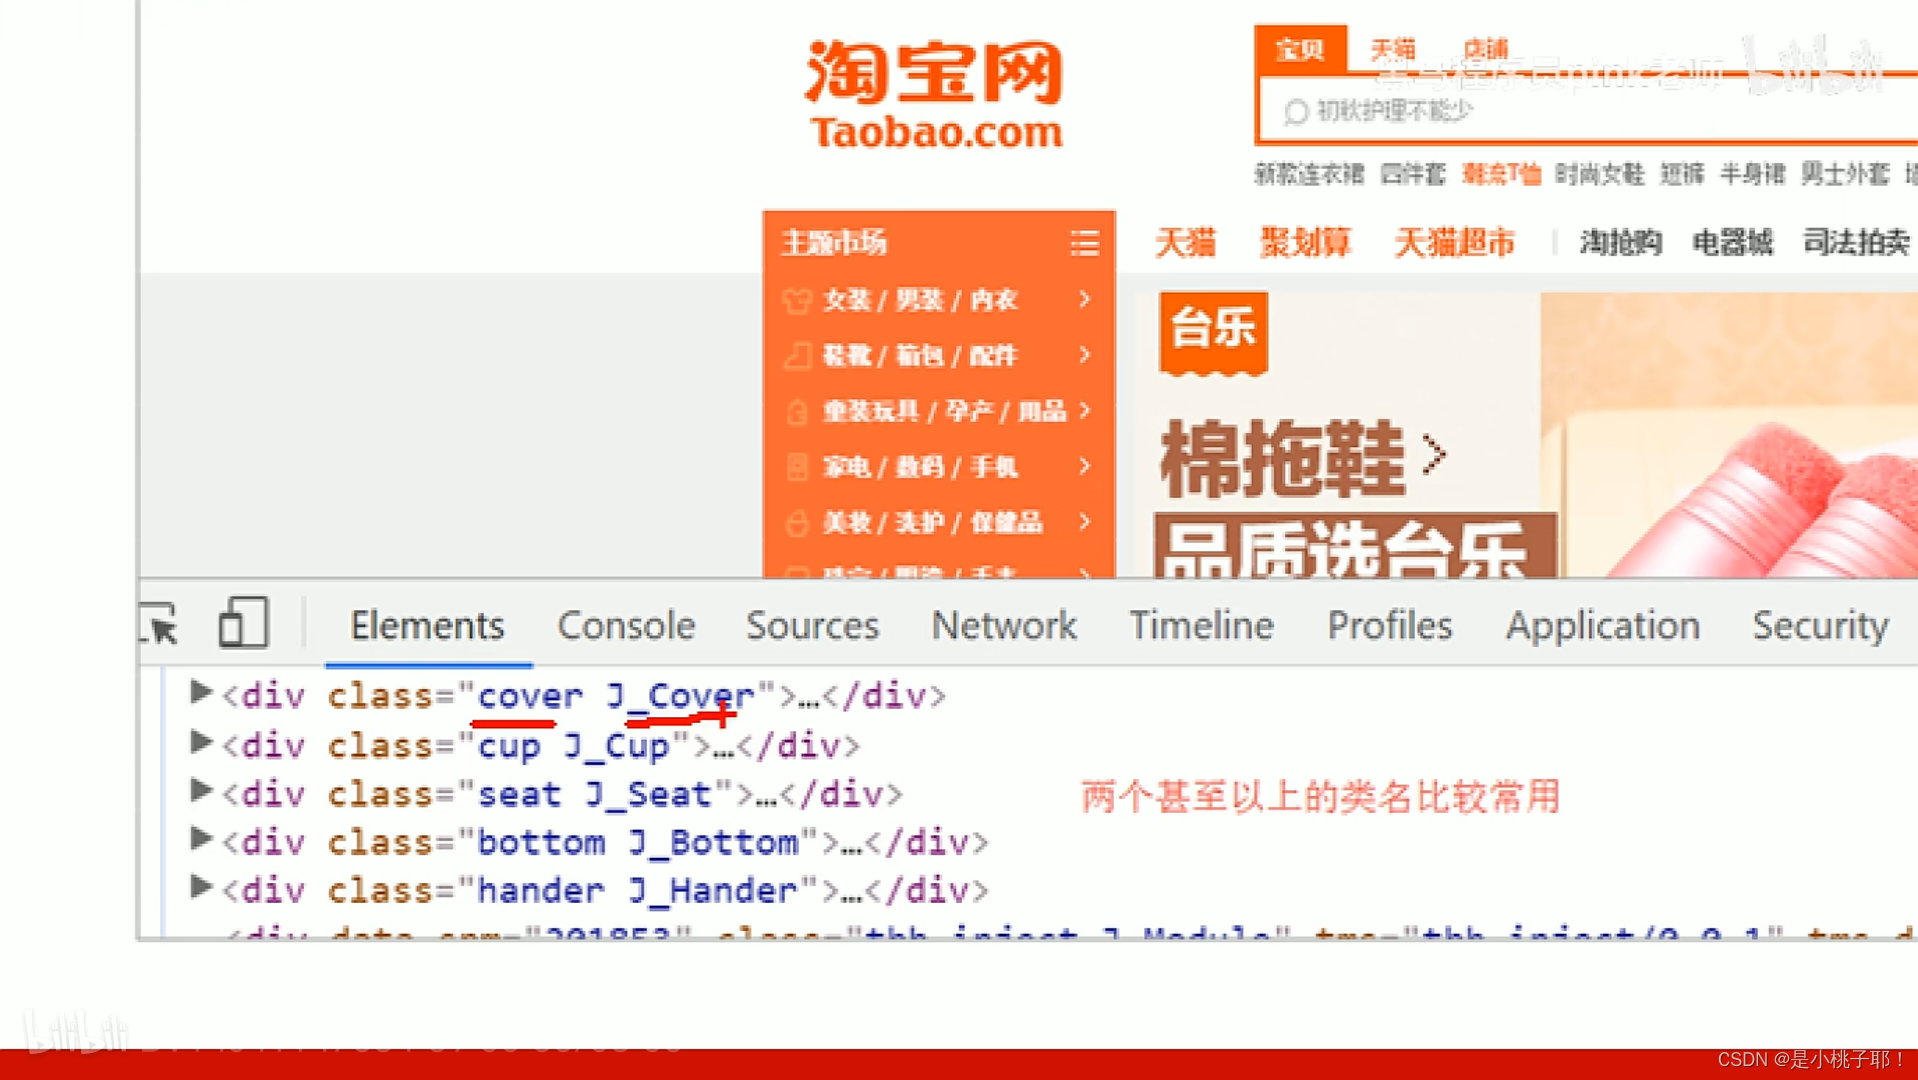1918x1080 pixels.
Task: Expand the cup J_Cup div node
Action: 201,742
